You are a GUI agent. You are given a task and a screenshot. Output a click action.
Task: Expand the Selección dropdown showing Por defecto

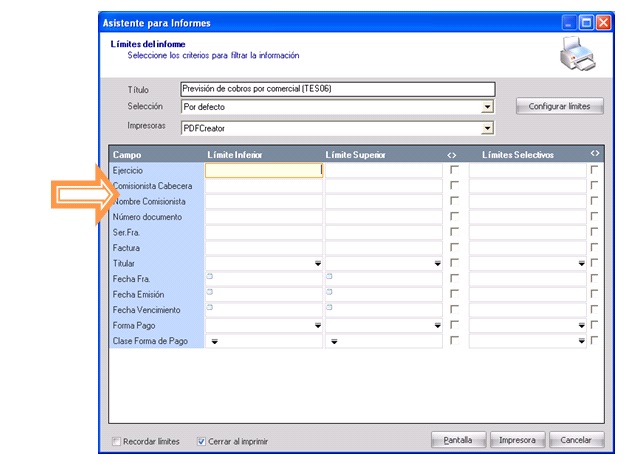click(x=487, y=107)
